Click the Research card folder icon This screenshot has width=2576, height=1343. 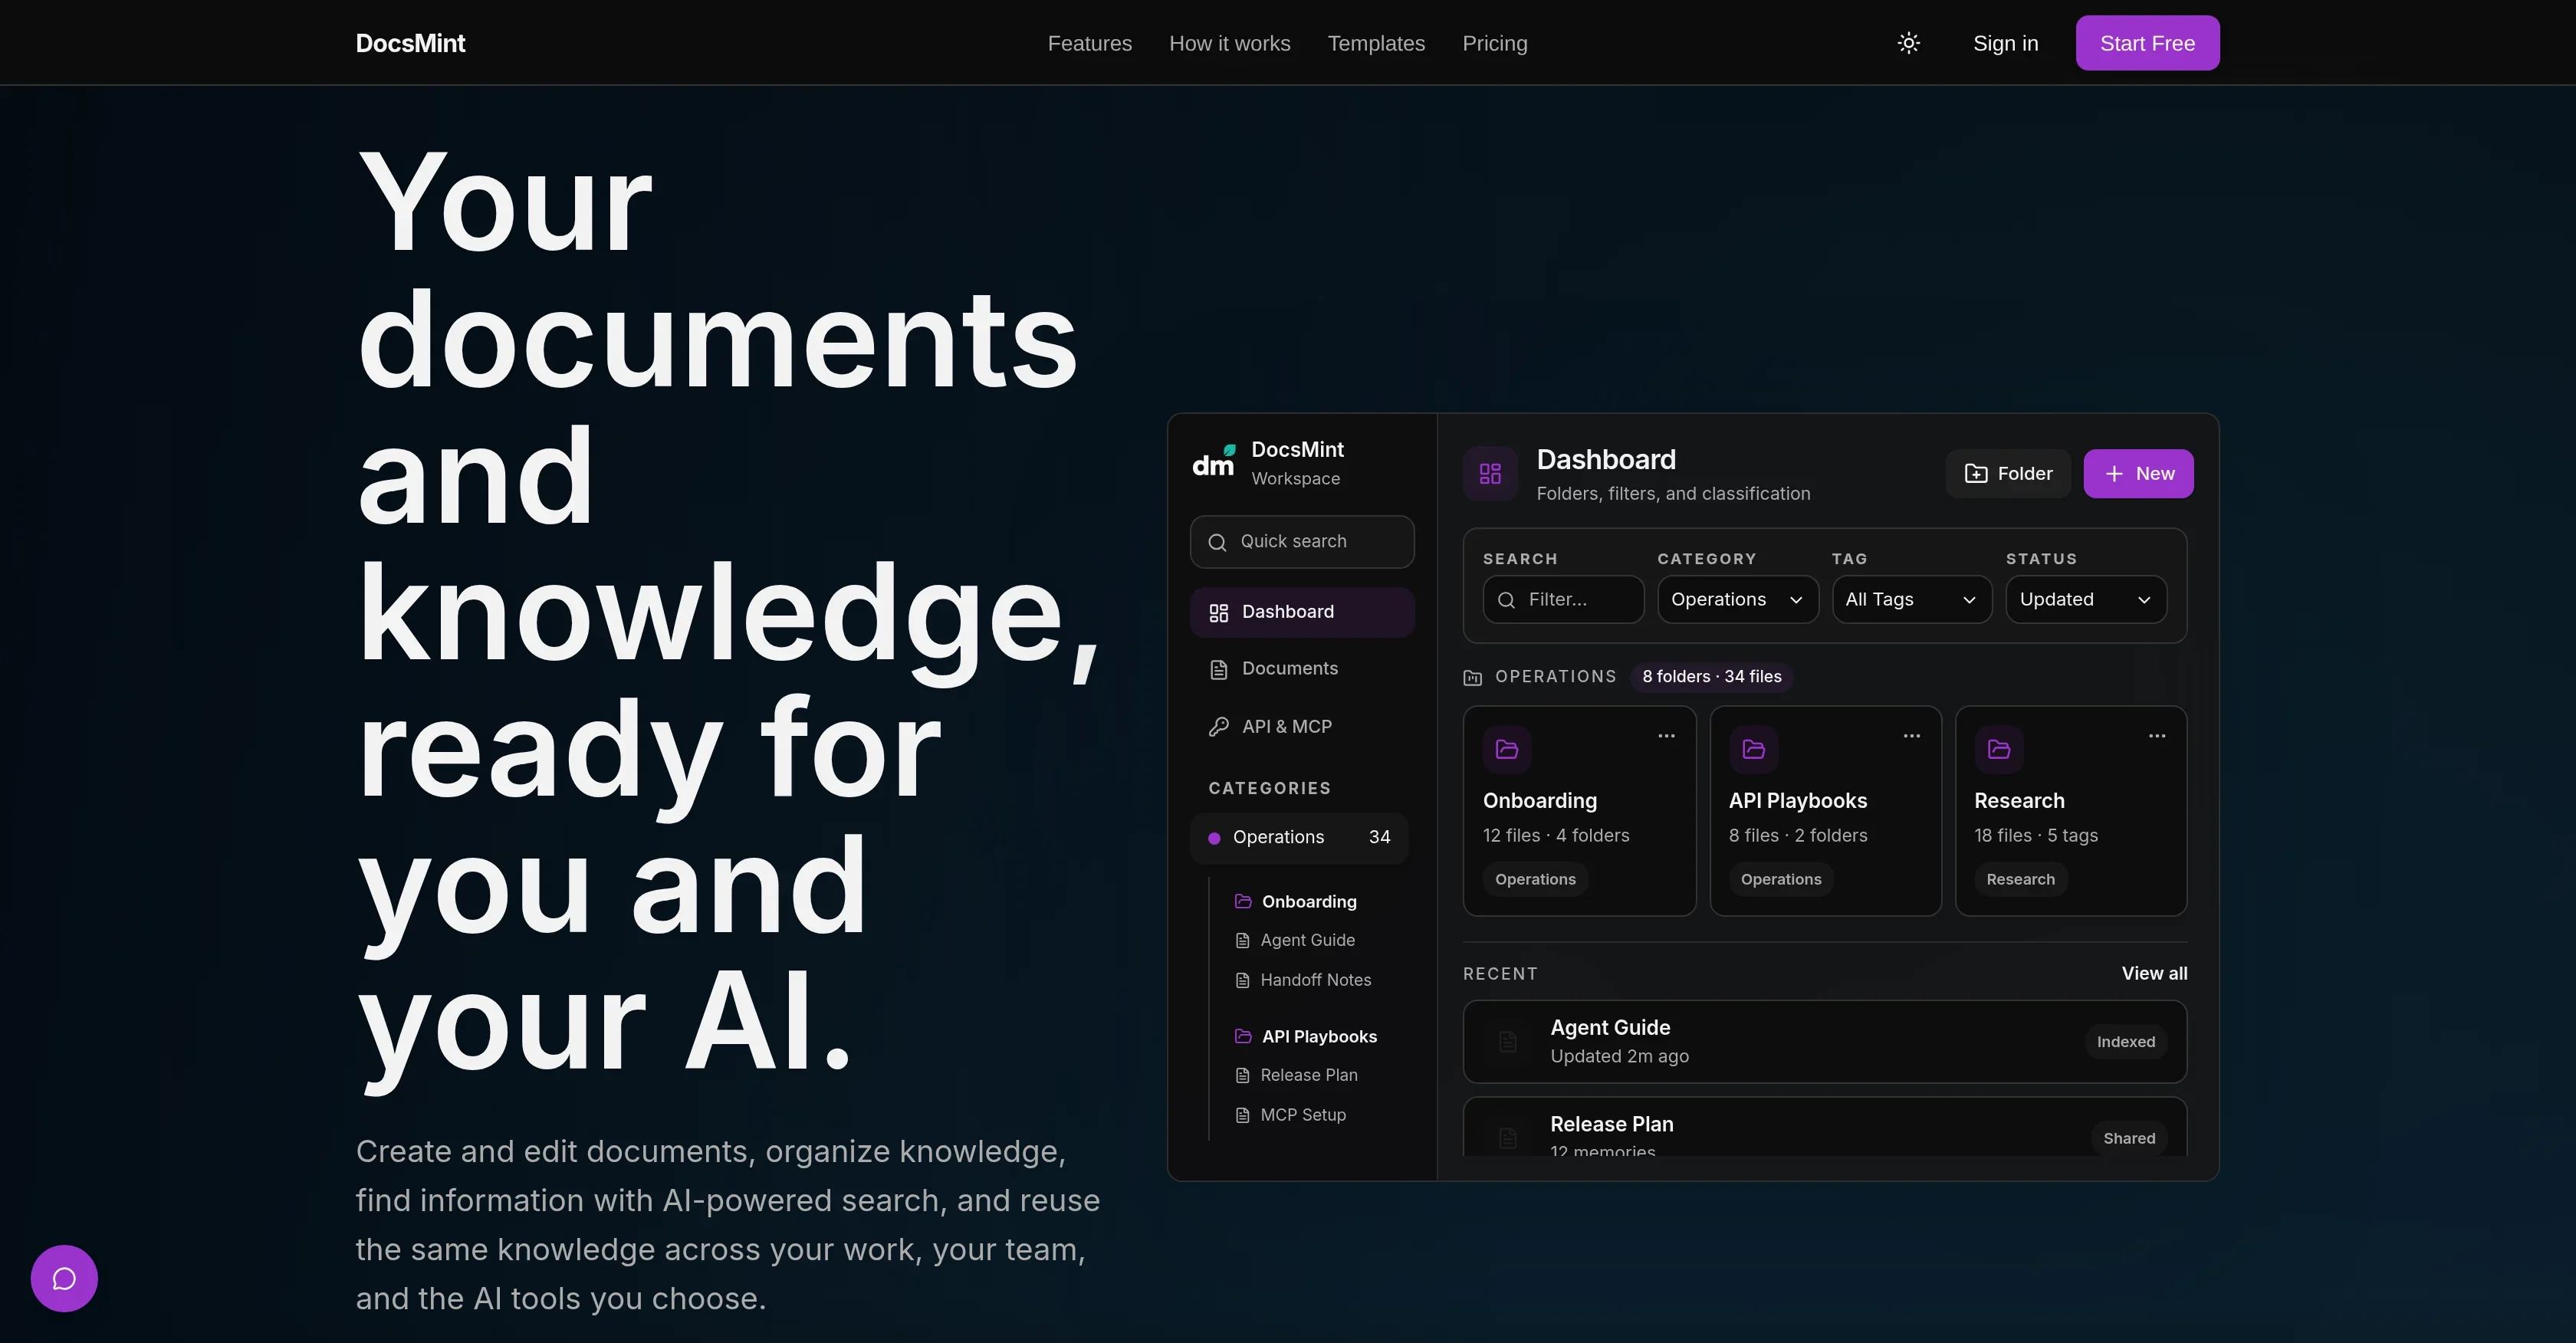[x=1999, y=749]
